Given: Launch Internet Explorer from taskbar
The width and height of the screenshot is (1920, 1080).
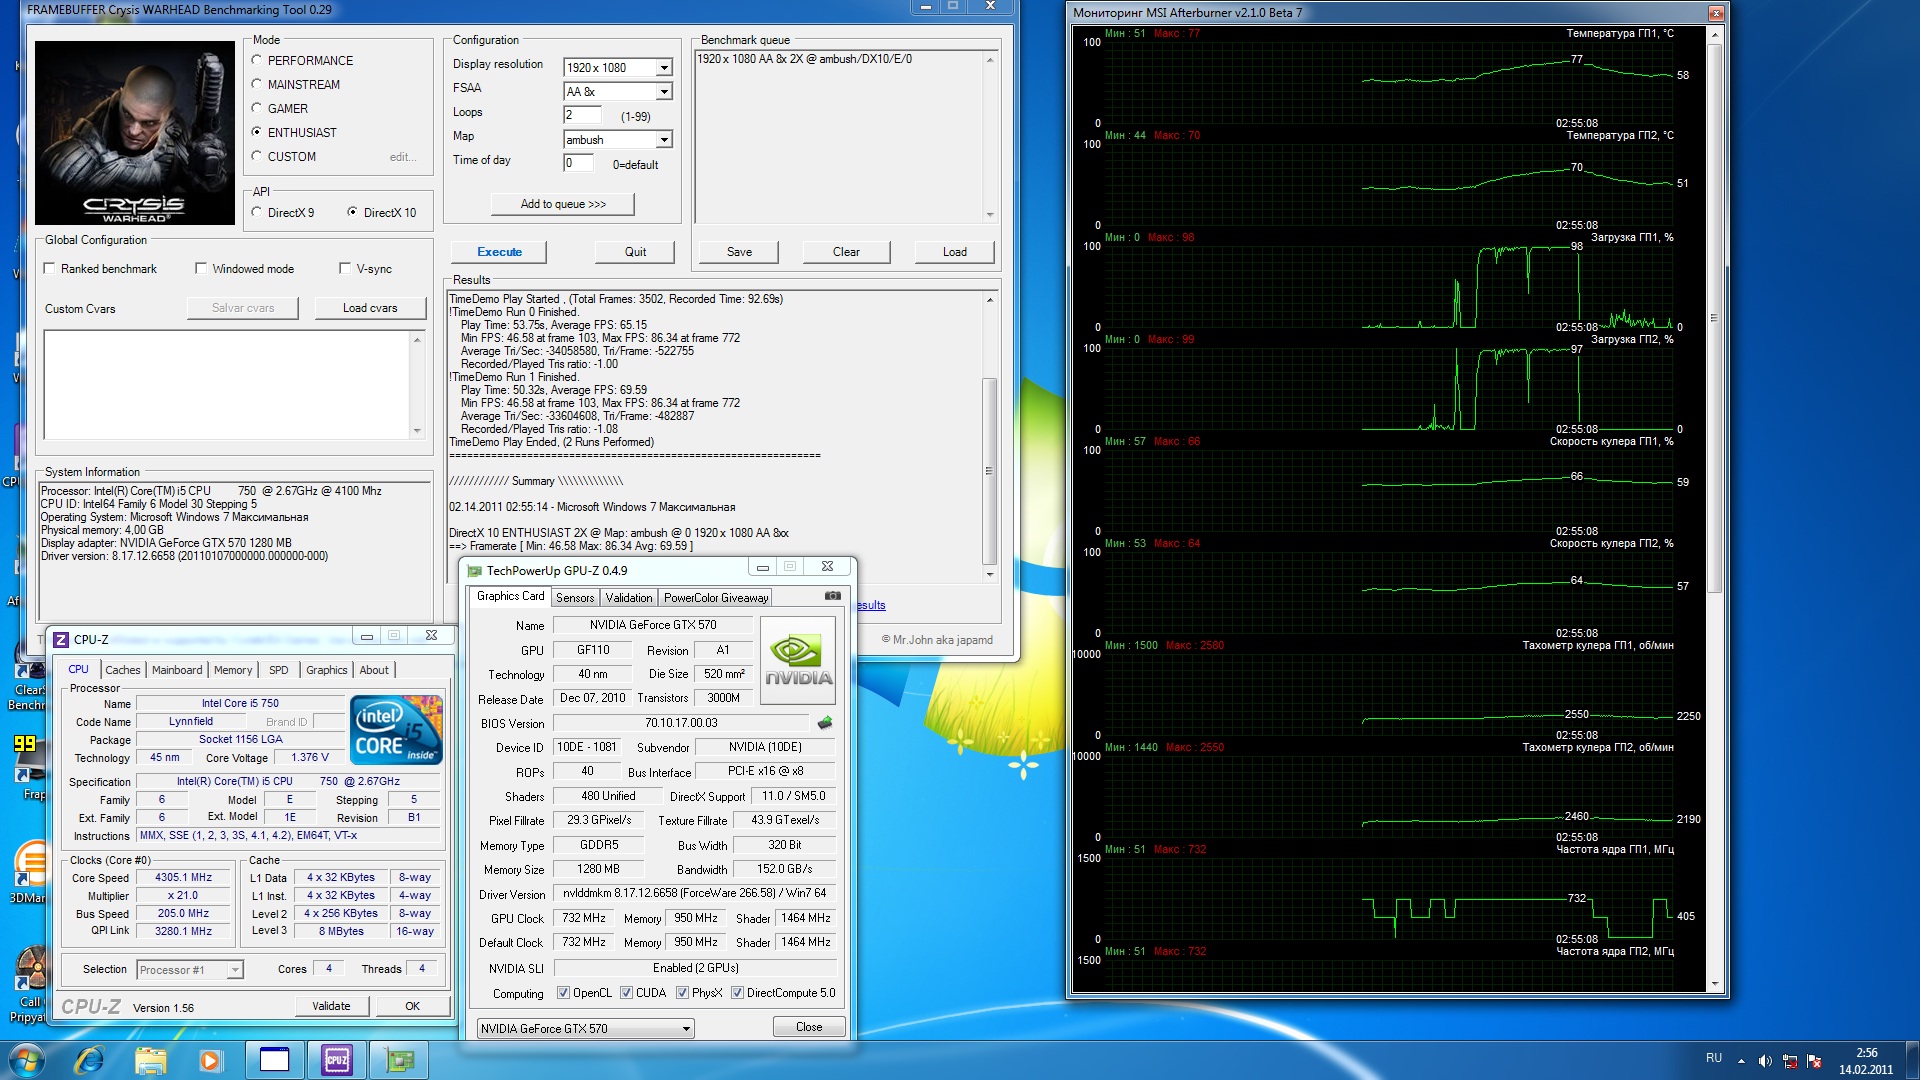Looking at the screenshot, I should click(x=90, y=1060).
